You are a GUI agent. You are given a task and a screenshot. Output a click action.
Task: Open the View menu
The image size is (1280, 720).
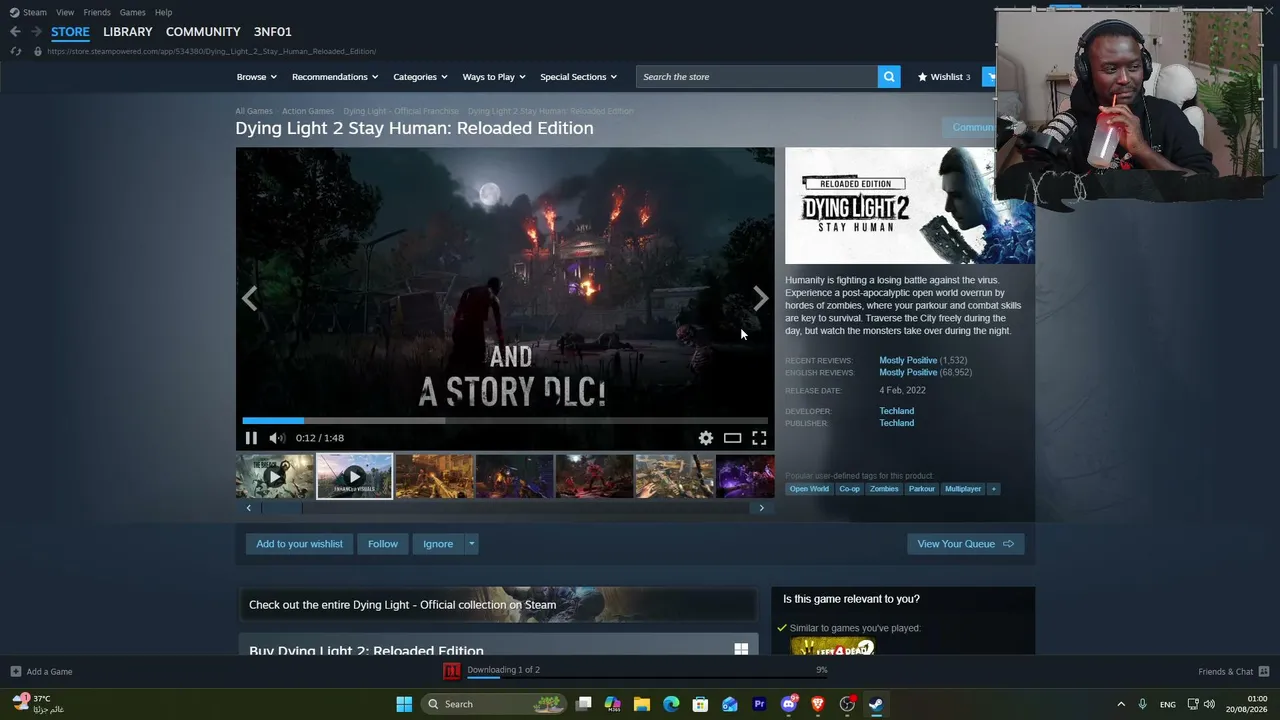[x=65, y=12]
